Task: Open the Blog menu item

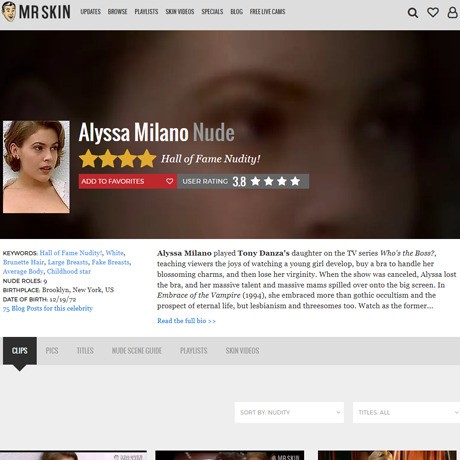Action: coord(236,12)
